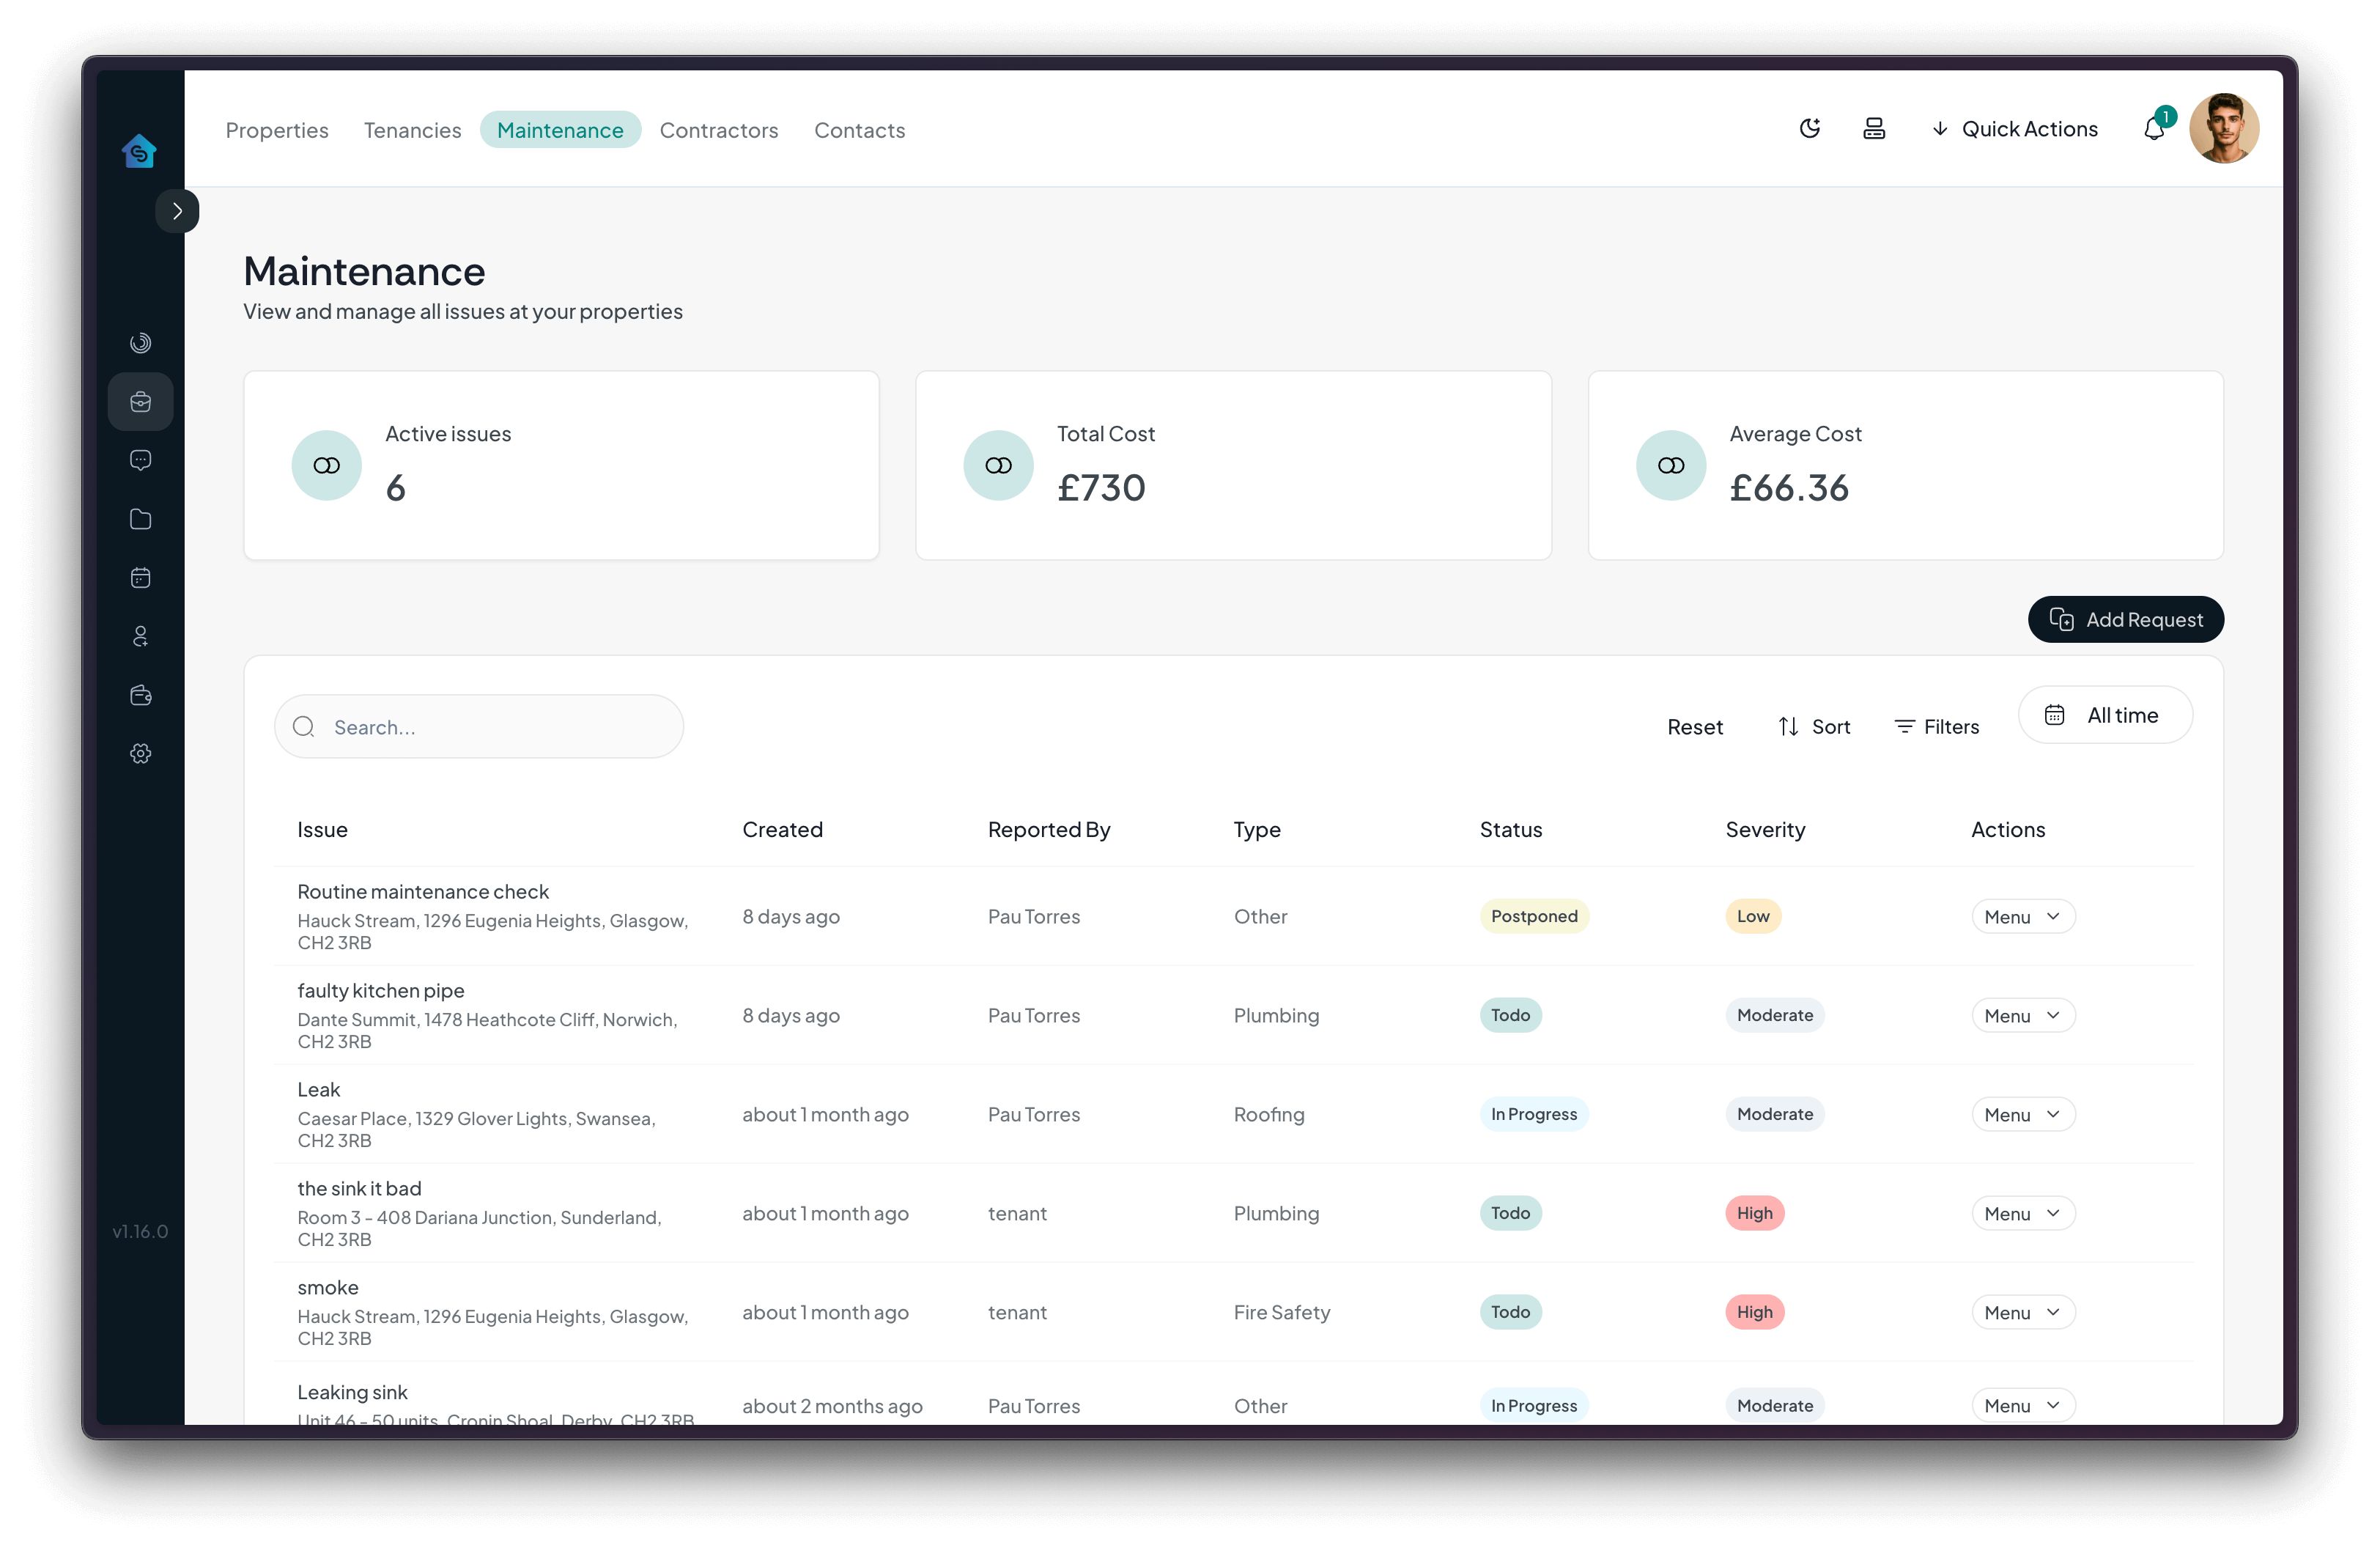
Task: Open the Quick Actions dropdown
Action: 2014,129
